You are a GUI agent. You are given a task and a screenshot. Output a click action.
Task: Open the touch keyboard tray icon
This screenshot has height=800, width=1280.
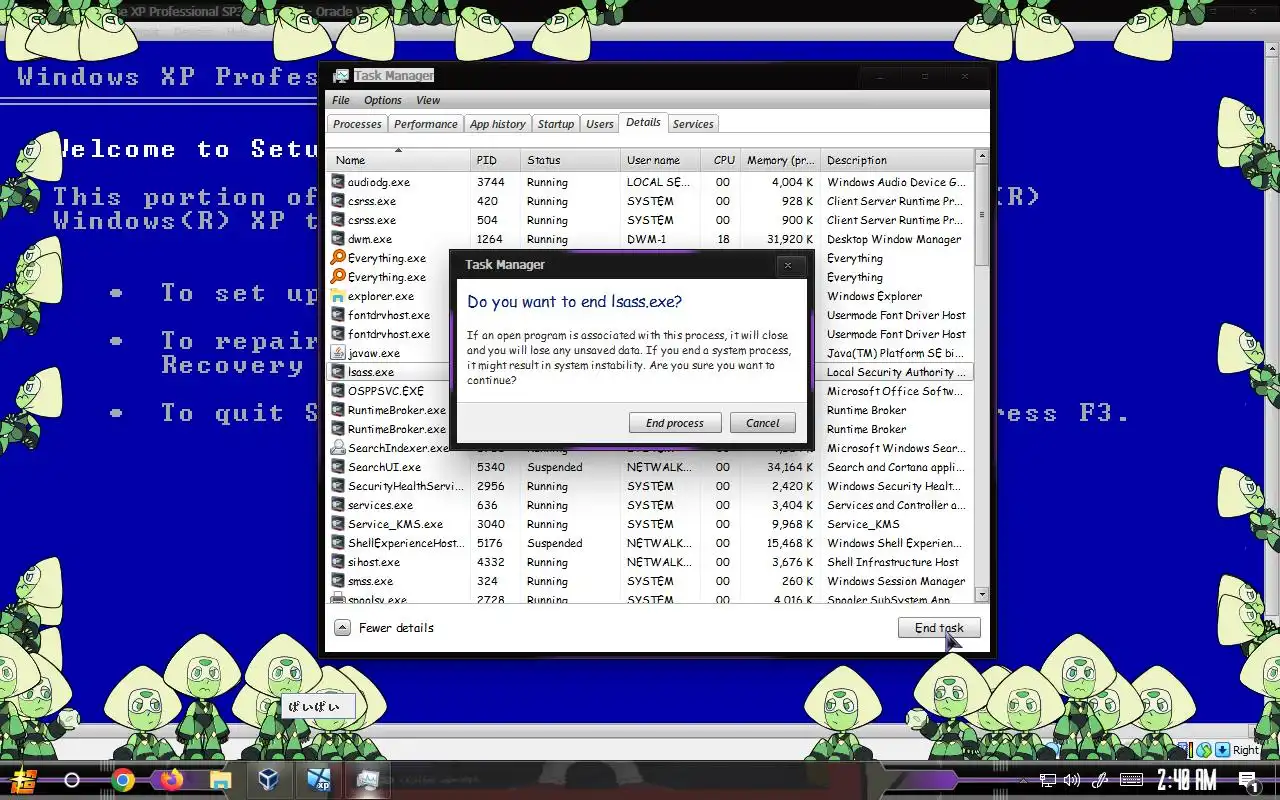[1131, 780]
